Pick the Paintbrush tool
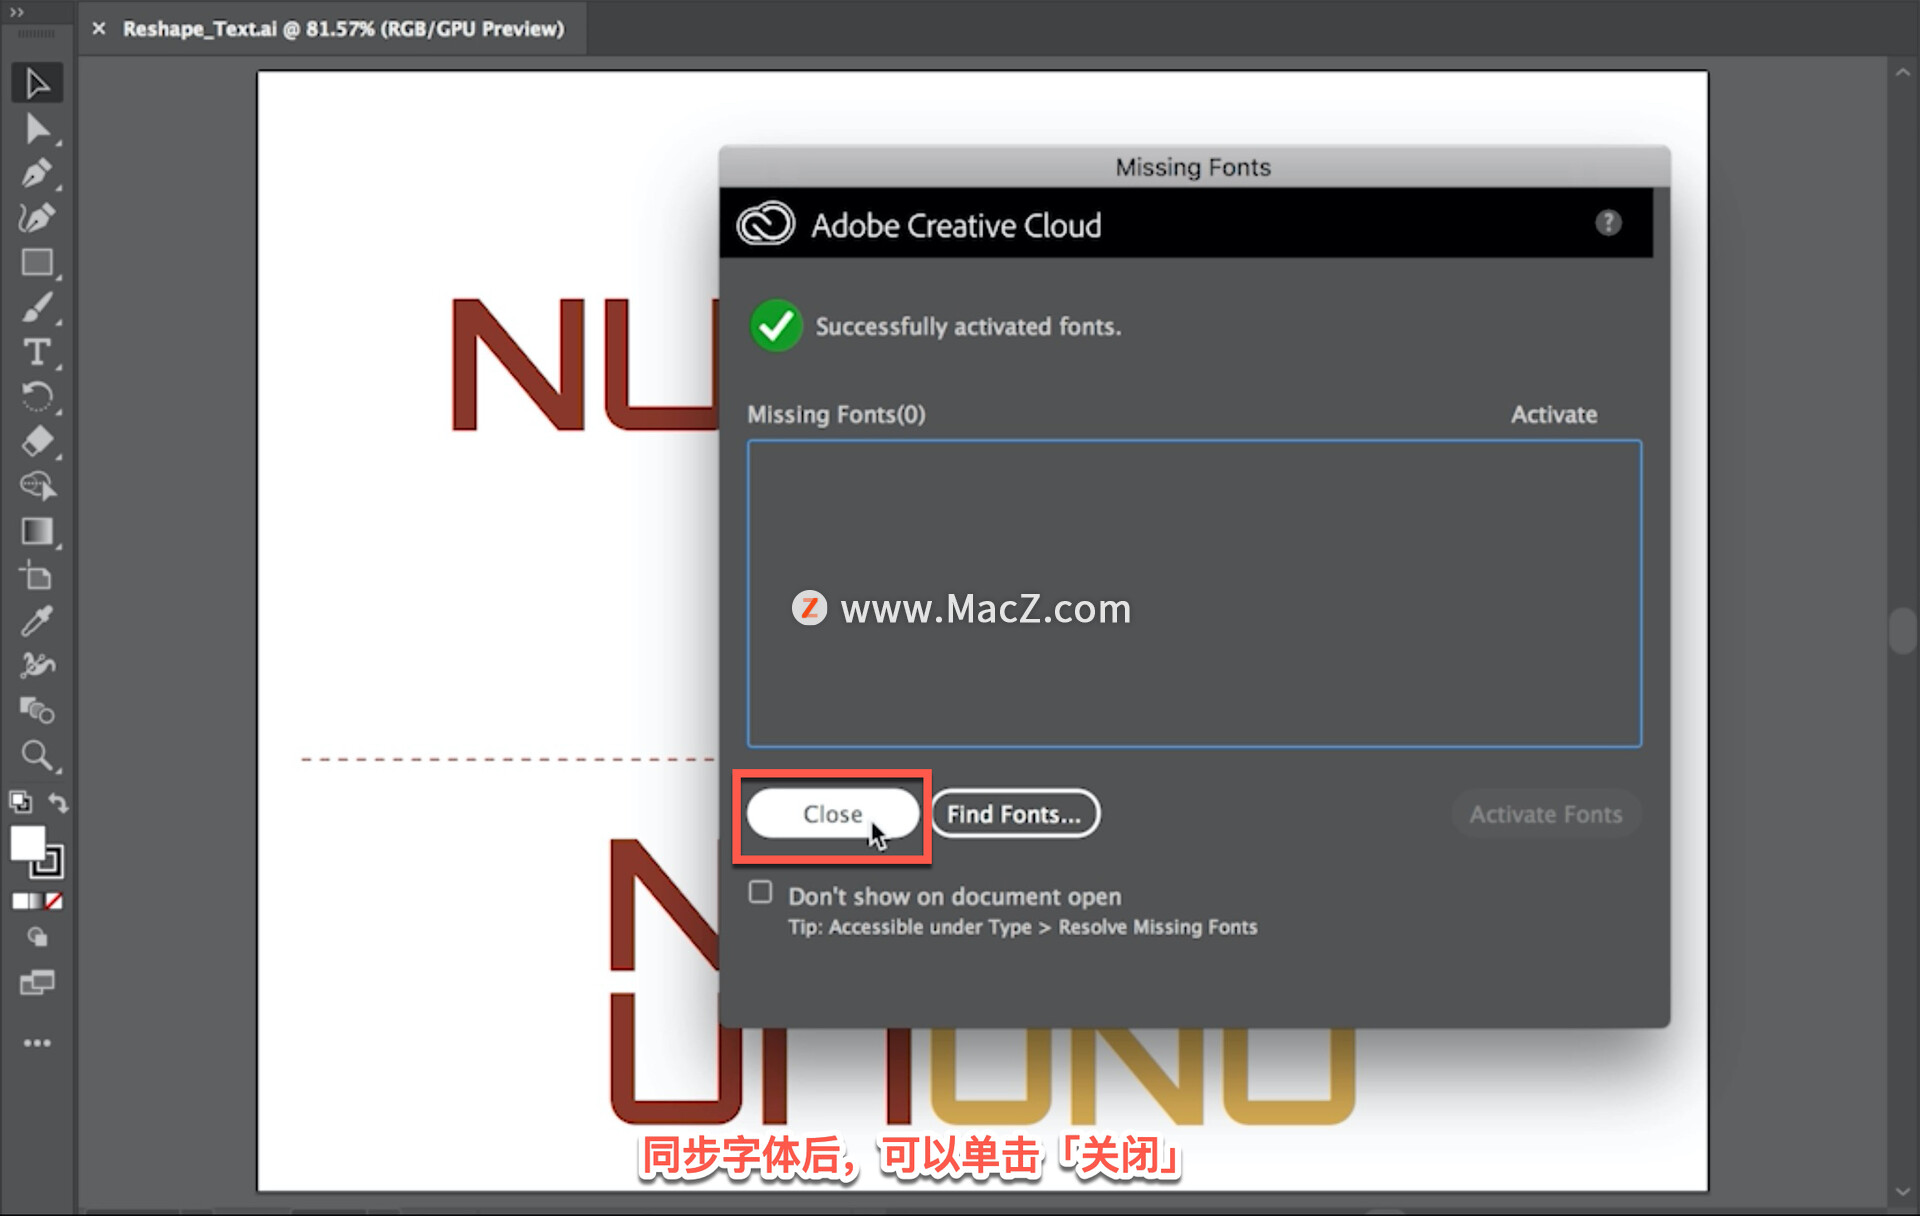1920x1216 pixels. pos(37,308)
